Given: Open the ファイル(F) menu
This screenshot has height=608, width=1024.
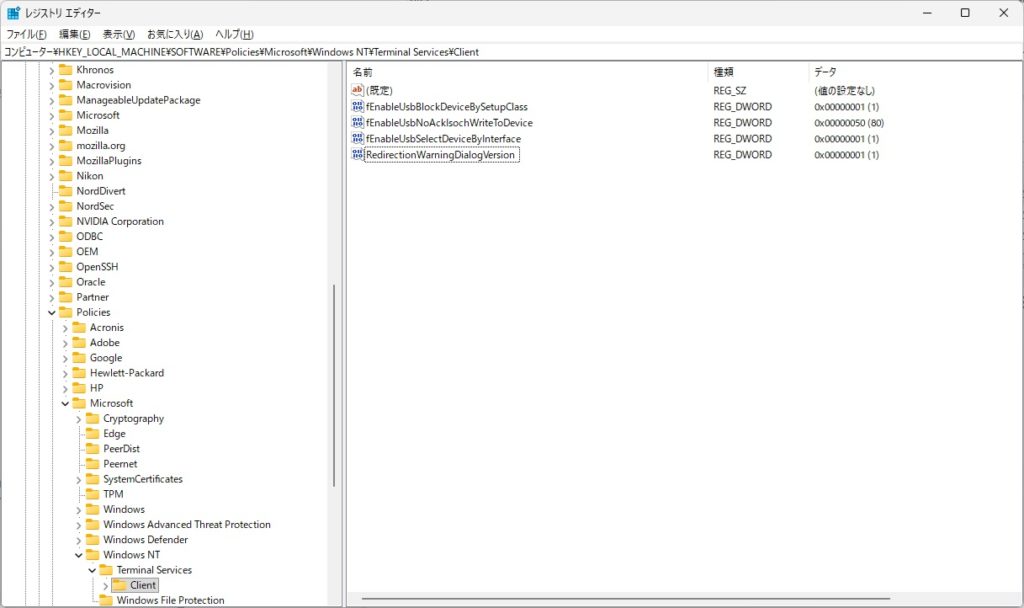Looking at the screenshot, I should point(28,34).
